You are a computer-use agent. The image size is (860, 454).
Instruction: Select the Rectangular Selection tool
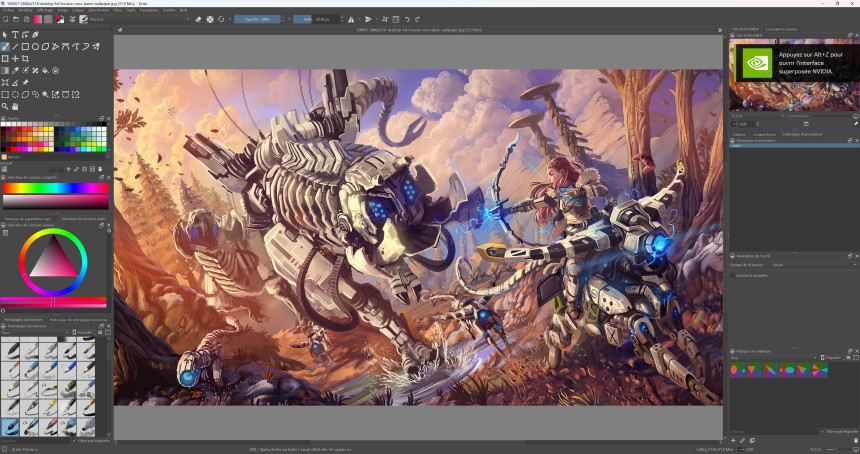[x=5, y=94]
